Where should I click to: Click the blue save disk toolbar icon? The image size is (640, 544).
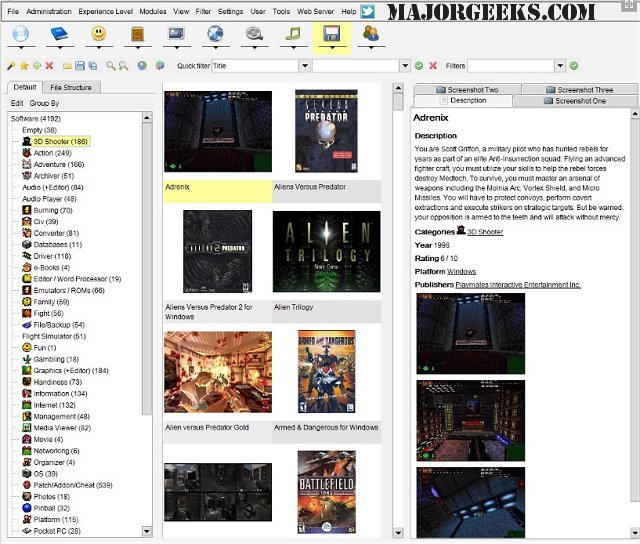[x=80, y=66]
